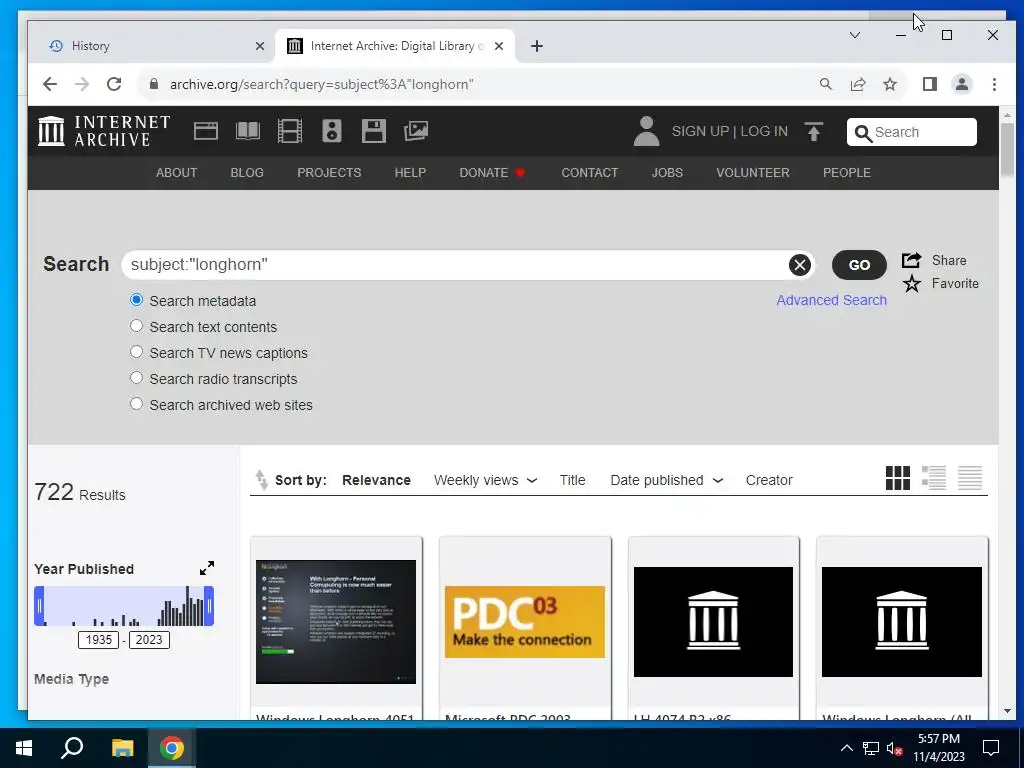Sort results by Relevance
The width and height of the screenshot is (1024, 768).
tap(376, 480)
